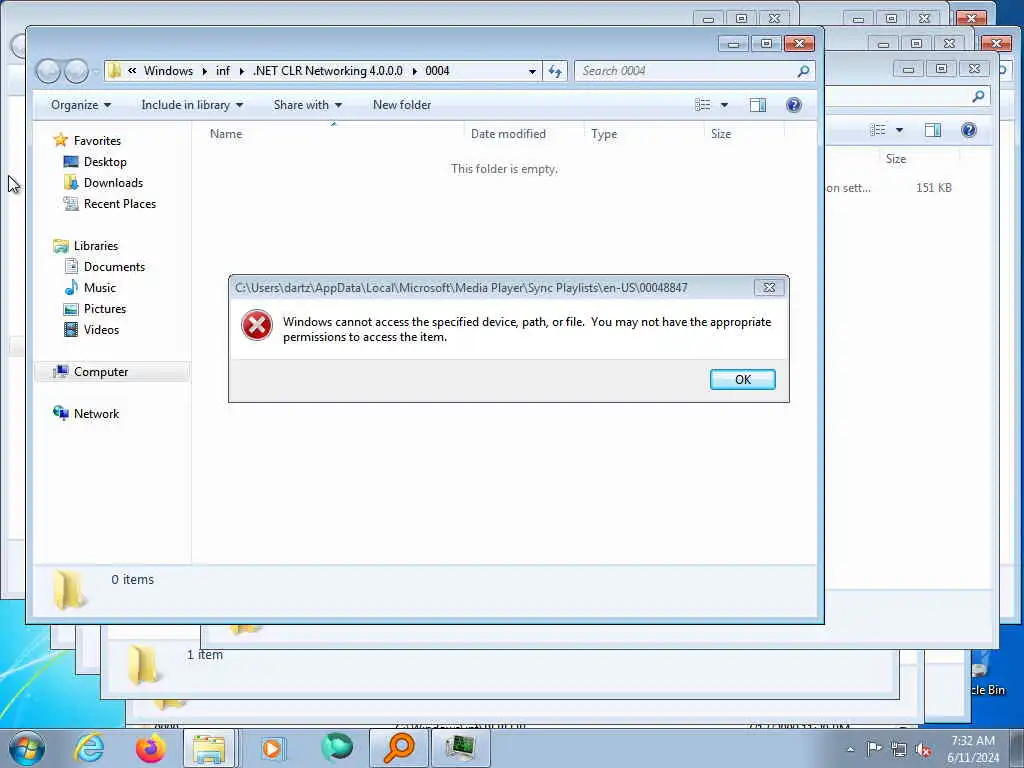The width and height of the screenshot is (1024, 768).
Task: Open the clock showing 7:32 AM
Action: 973,749
